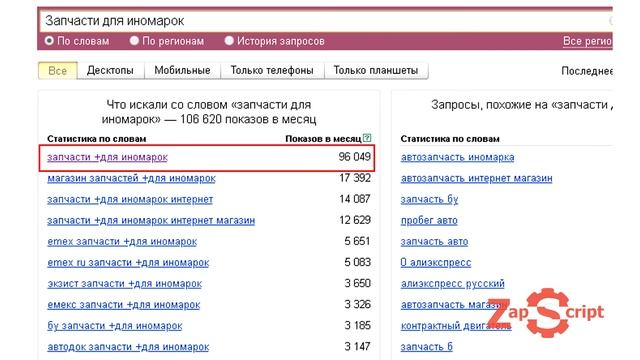Open 'запчасти +для иномарок интернет' link
The image size is (640, 360).
point(130,200)
